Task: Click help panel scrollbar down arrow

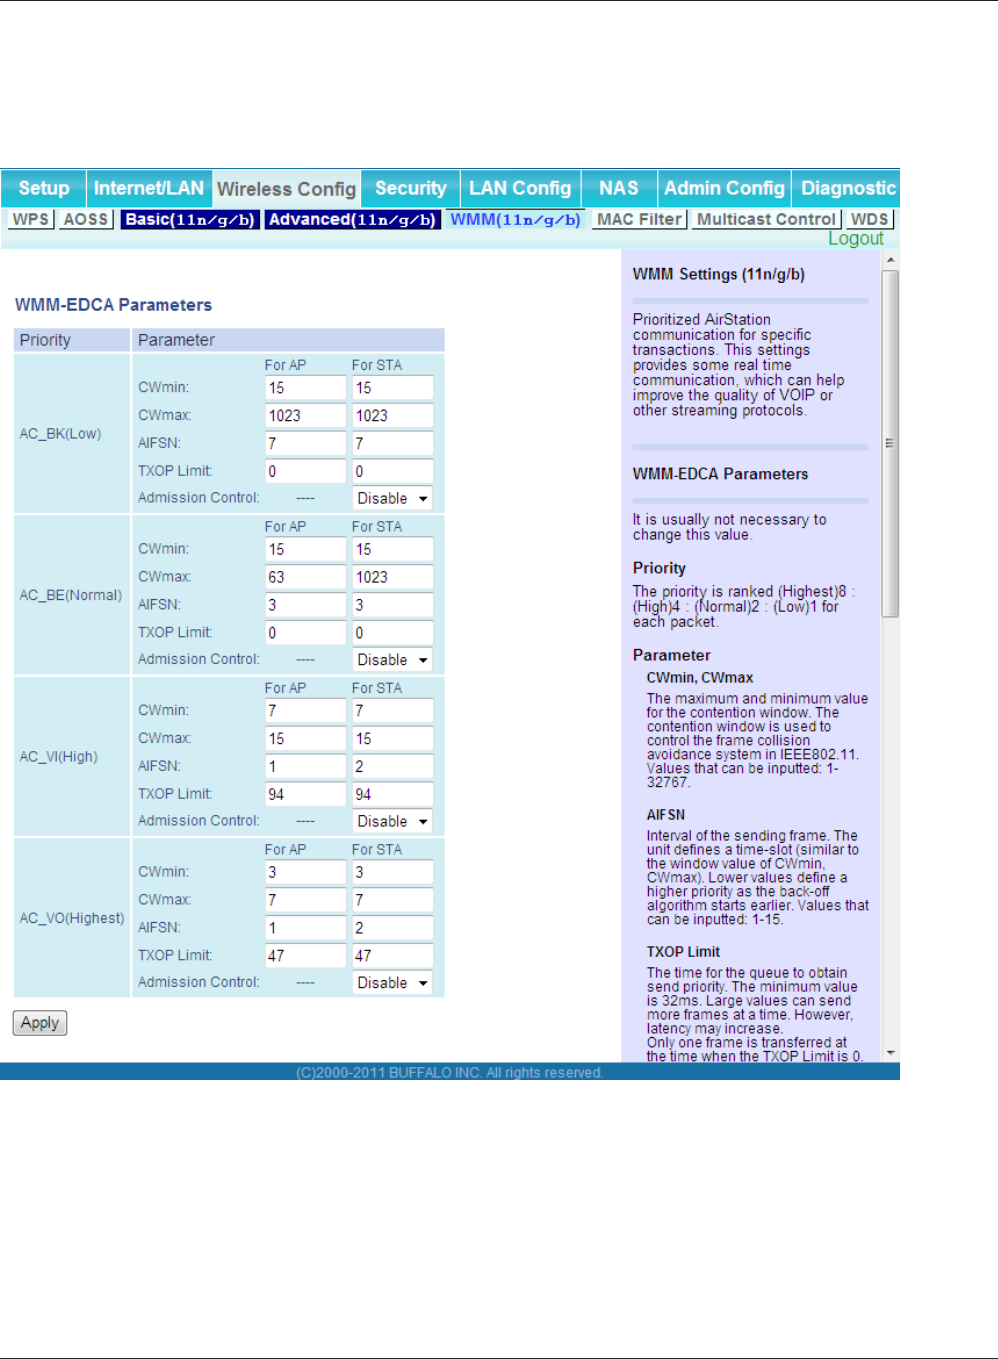Action: point(890,1053)
